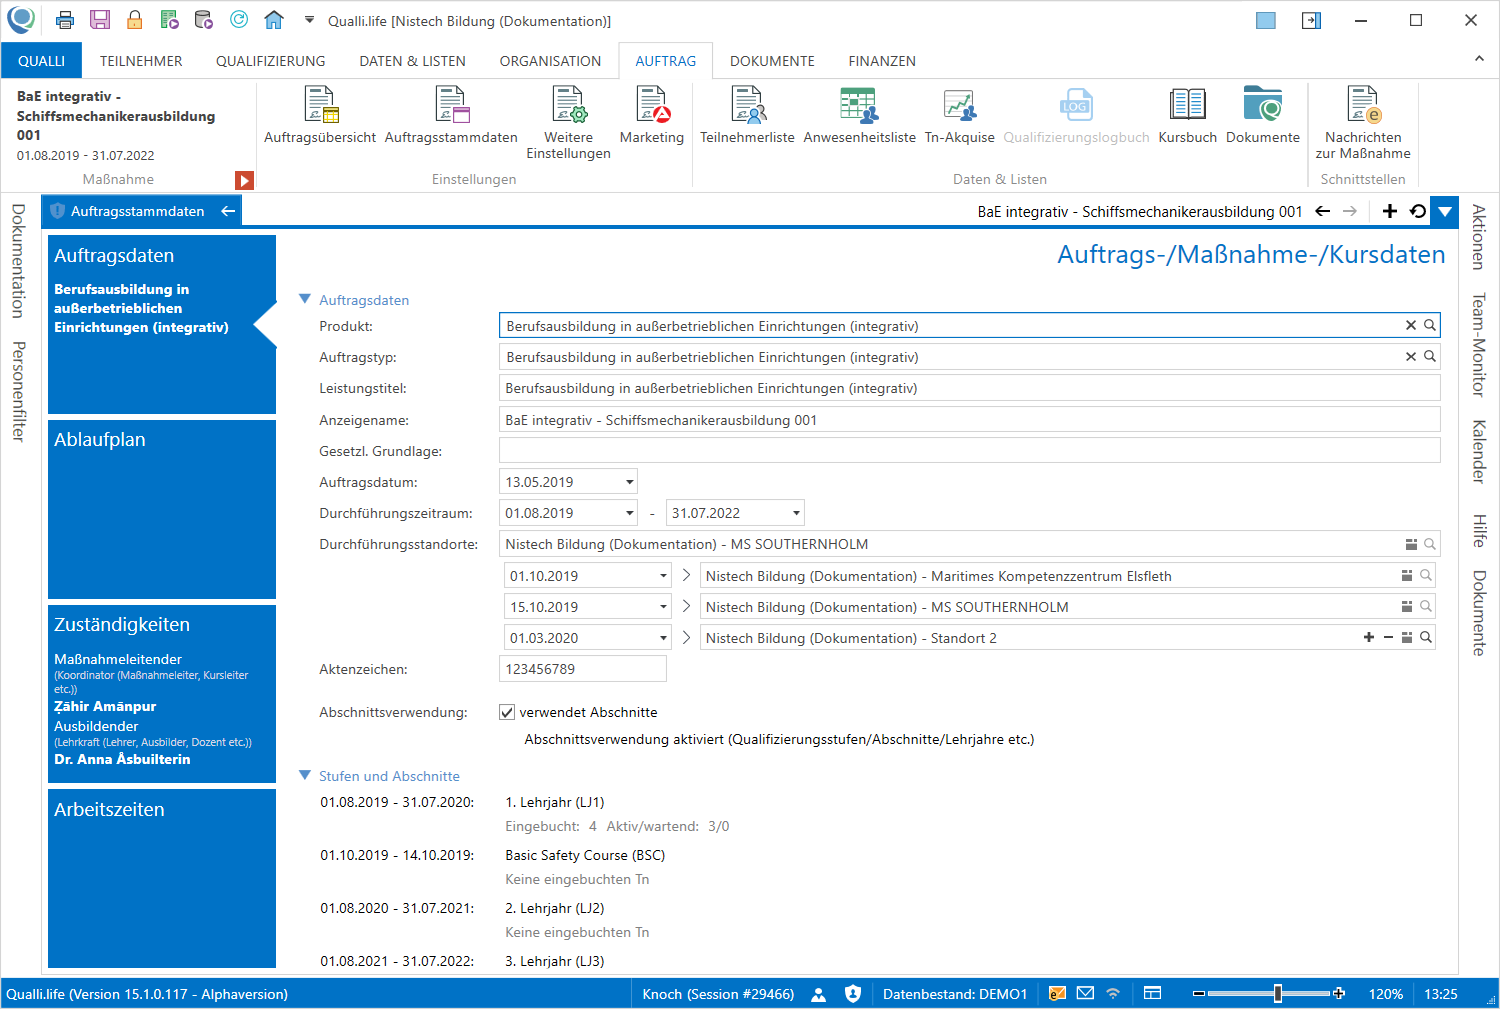Open Weitere Einstellungen ribbon icon
Screen dimensions: 1500x1009
point(568,123)
